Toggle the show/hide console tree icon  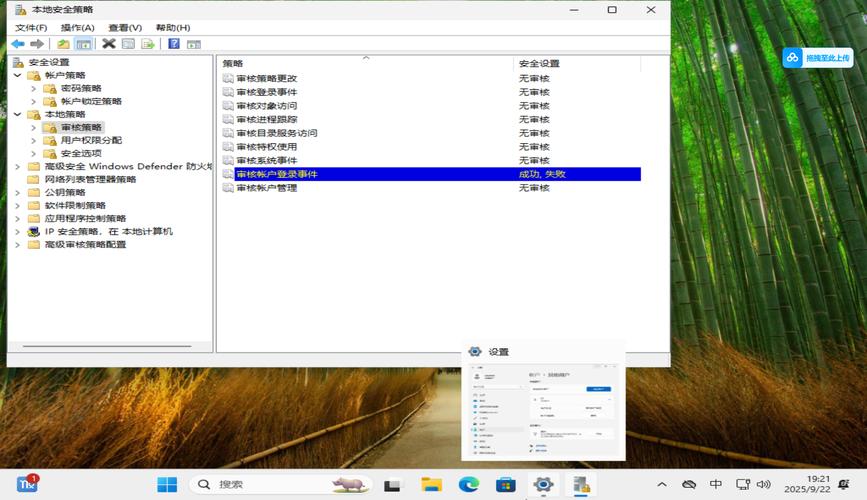tap(83, 44)
